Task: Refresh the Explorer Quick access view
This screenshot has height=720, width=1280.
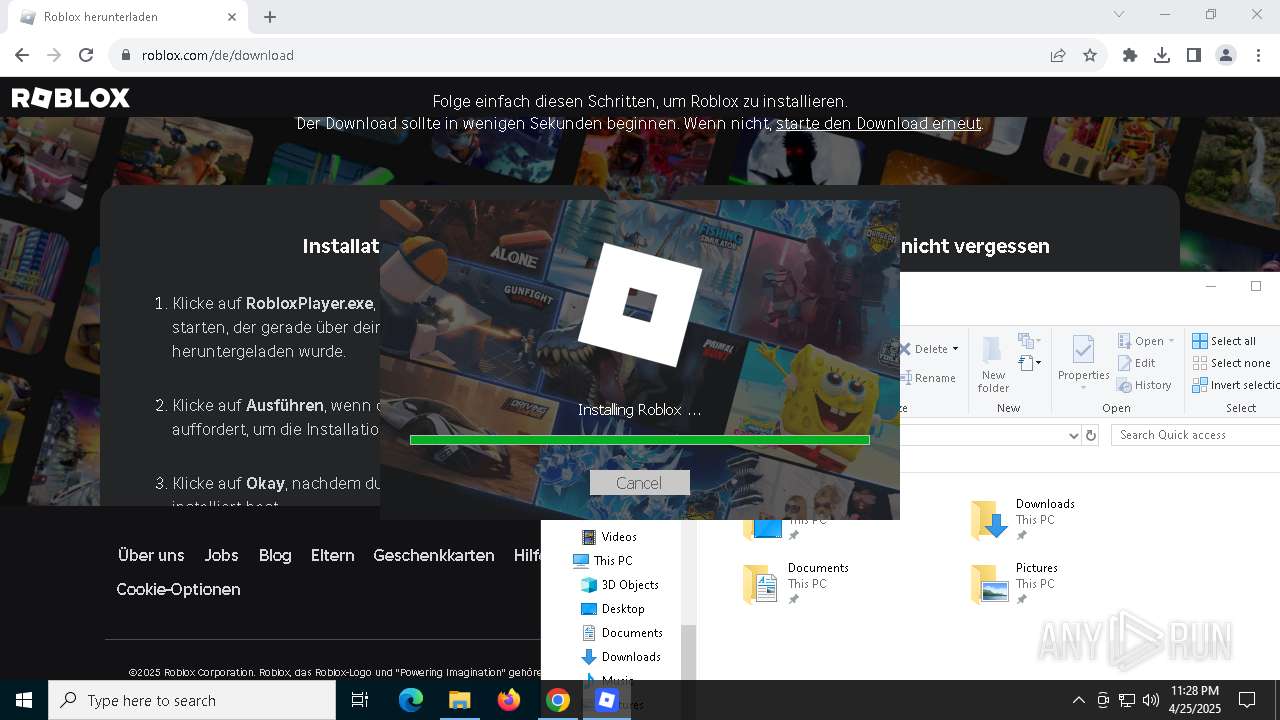Action: point(1091,435)
